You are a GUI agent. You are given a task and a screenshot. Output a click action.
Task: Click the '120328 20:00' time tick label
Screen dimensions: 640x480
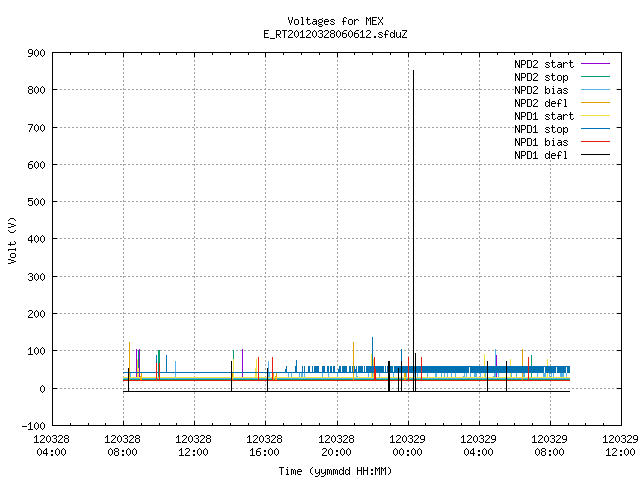[x=336, y=446]
